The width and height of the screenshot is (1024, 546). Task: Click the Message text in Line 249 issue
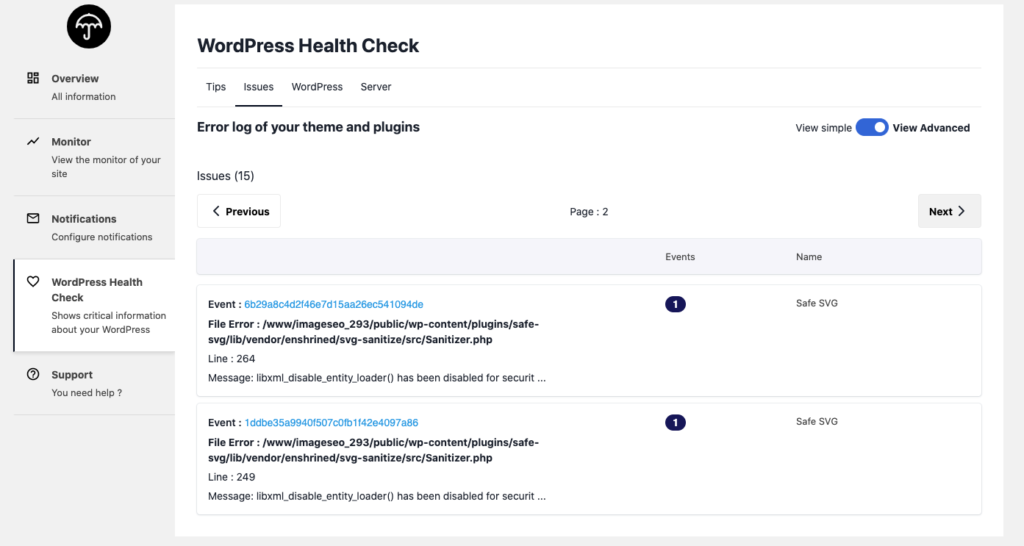point(377,496)
